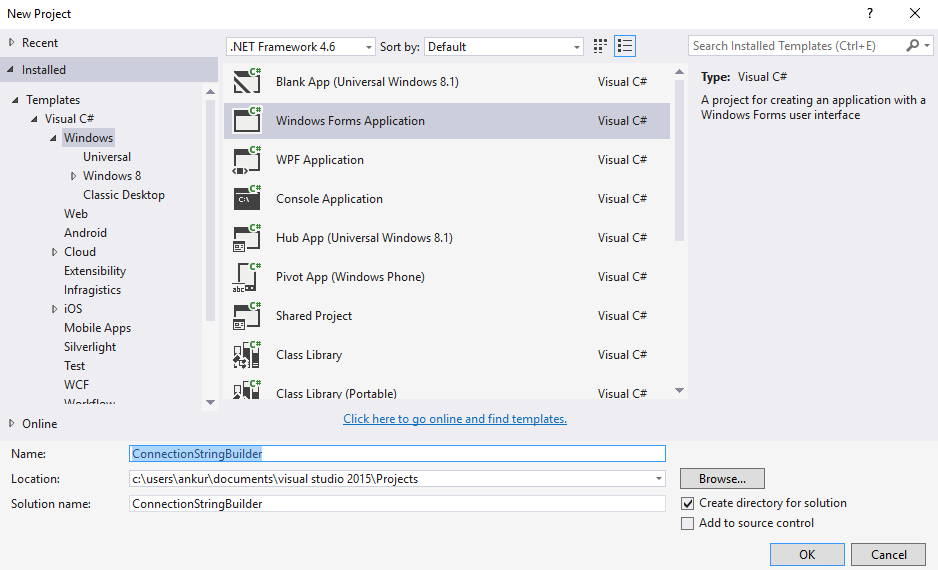
Task: Expand the Online templates section
Action: click(x=12, y=424)
